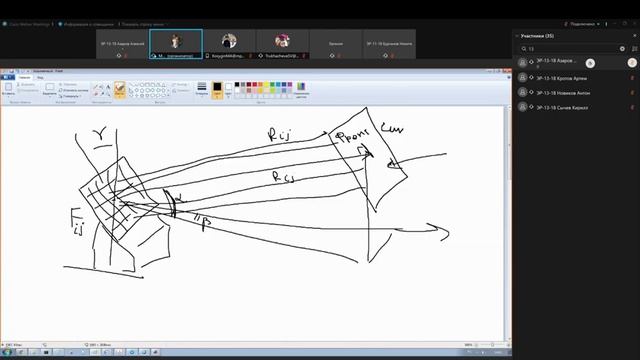Select the ЭР-11-18 participant video tile
Screen dimensions: 640x360
tap(389, 44)
